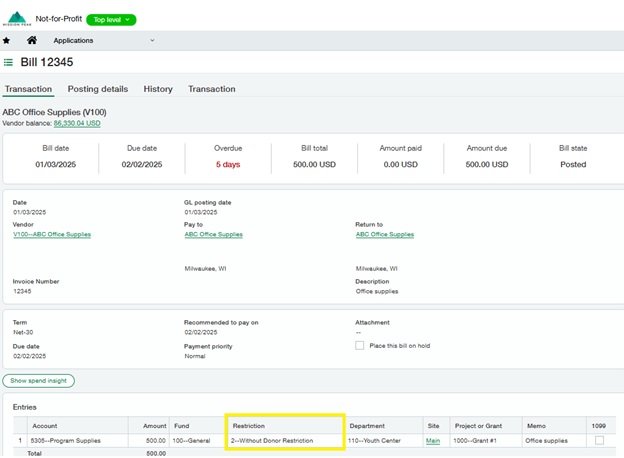Screen dimensions: 624x458
Task: Select the Transaction tab right of History
Action: tap(212, 89)
